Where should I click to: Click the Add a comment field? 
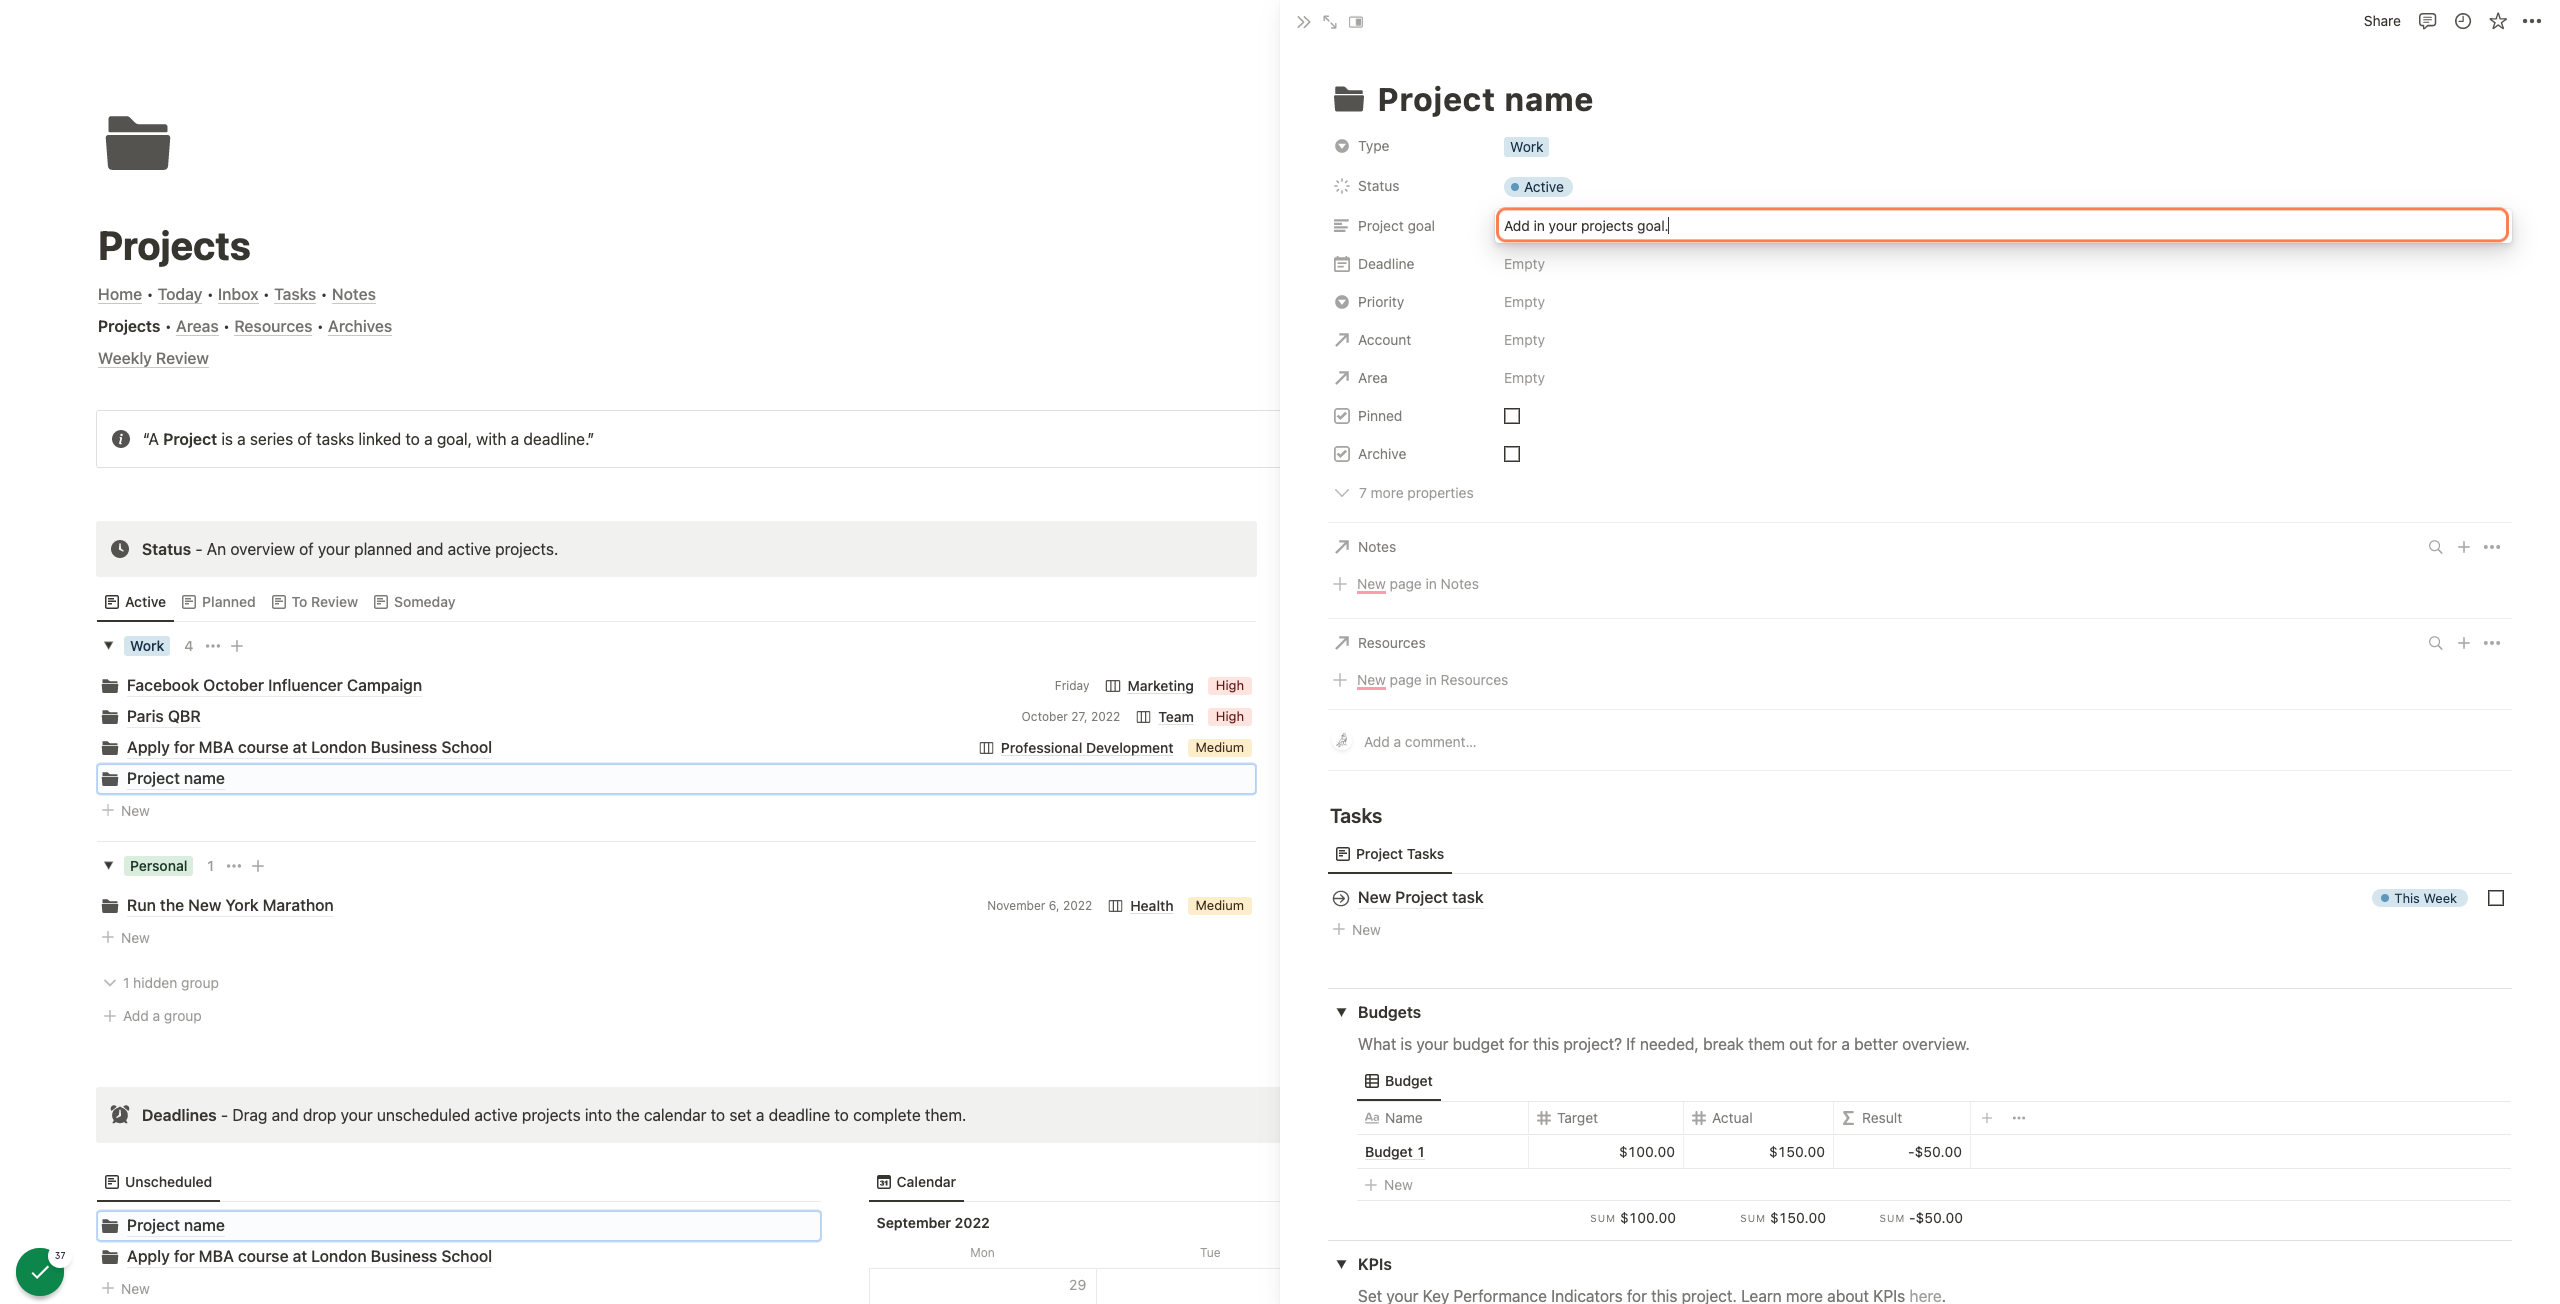(1420, 742)
